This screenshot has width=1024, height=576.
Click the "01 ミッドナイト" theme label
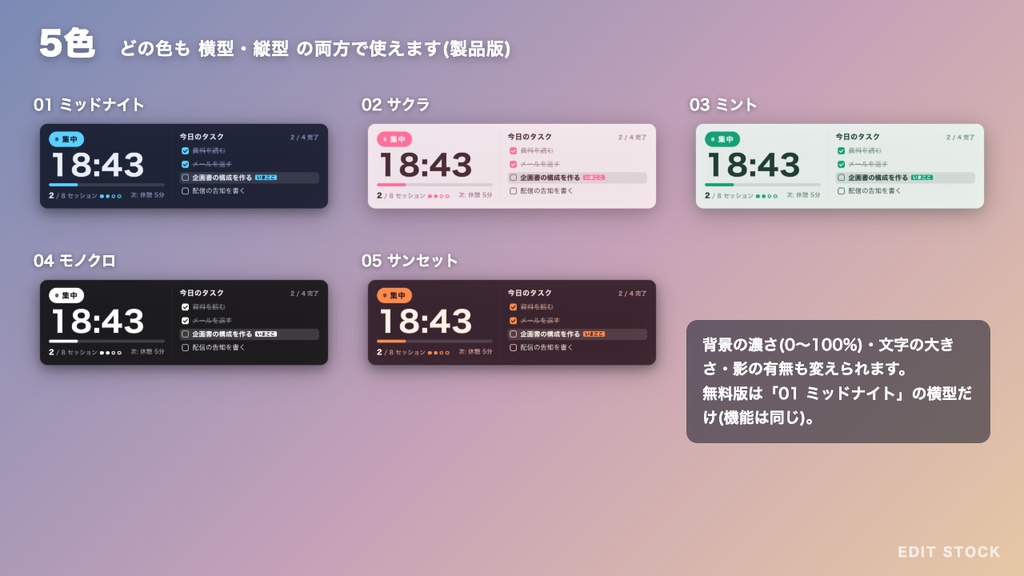[89, 104]
